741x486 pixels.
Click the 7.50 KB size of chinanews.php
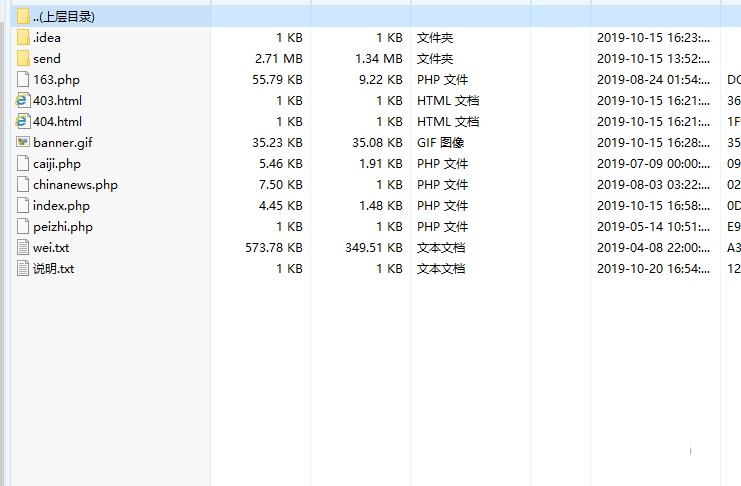pyautogui.click(x=281, y=185)
